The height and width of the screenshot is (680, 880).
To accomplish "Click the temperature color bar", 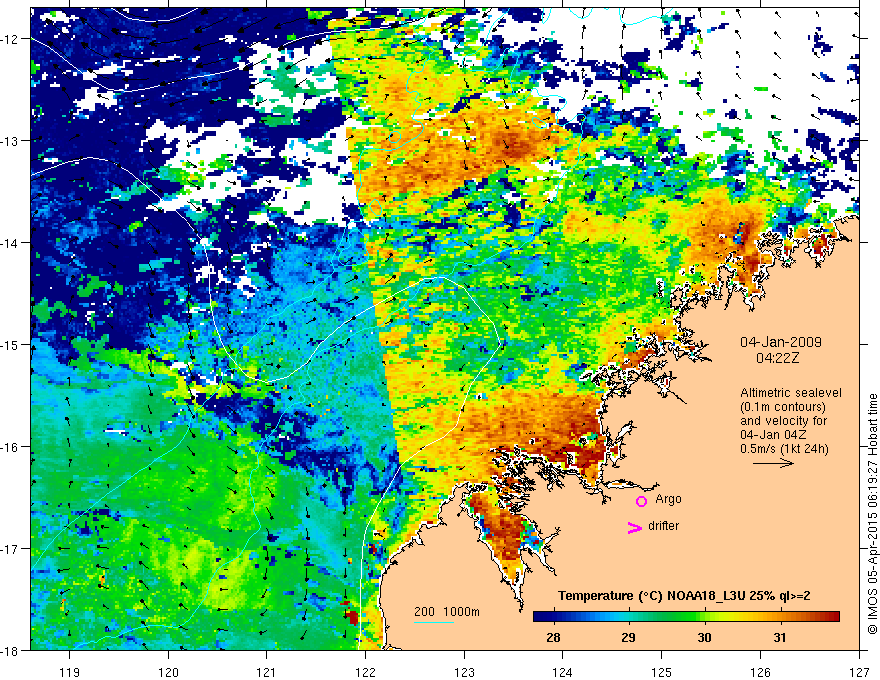I will tap(686, 616).
